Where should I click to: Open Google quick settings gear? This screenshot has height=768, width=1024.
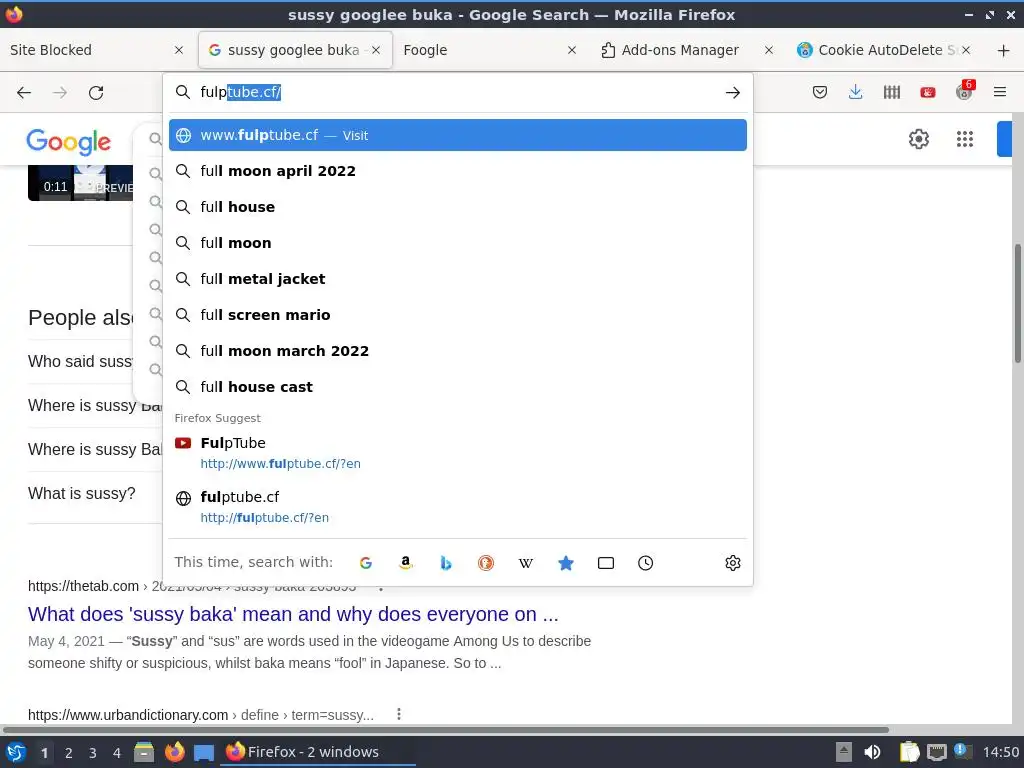point(919,139)
